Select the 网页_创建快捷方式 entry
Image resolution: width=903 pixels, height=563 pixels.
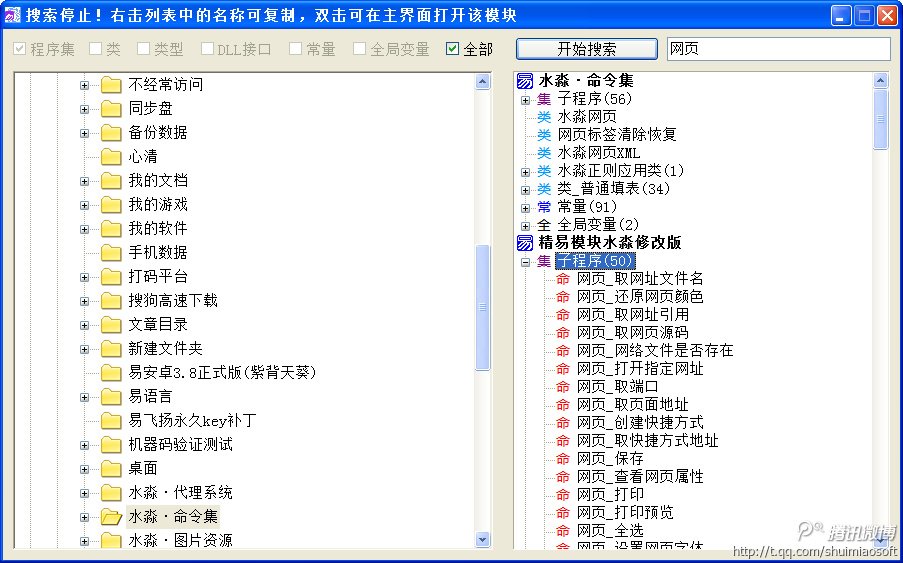(640, 423)
